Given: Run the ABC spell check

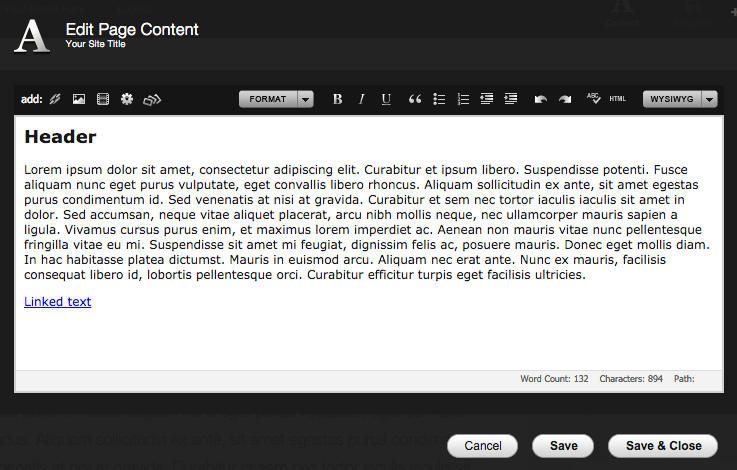Looking at the screenshot, I should click(593, 98).
